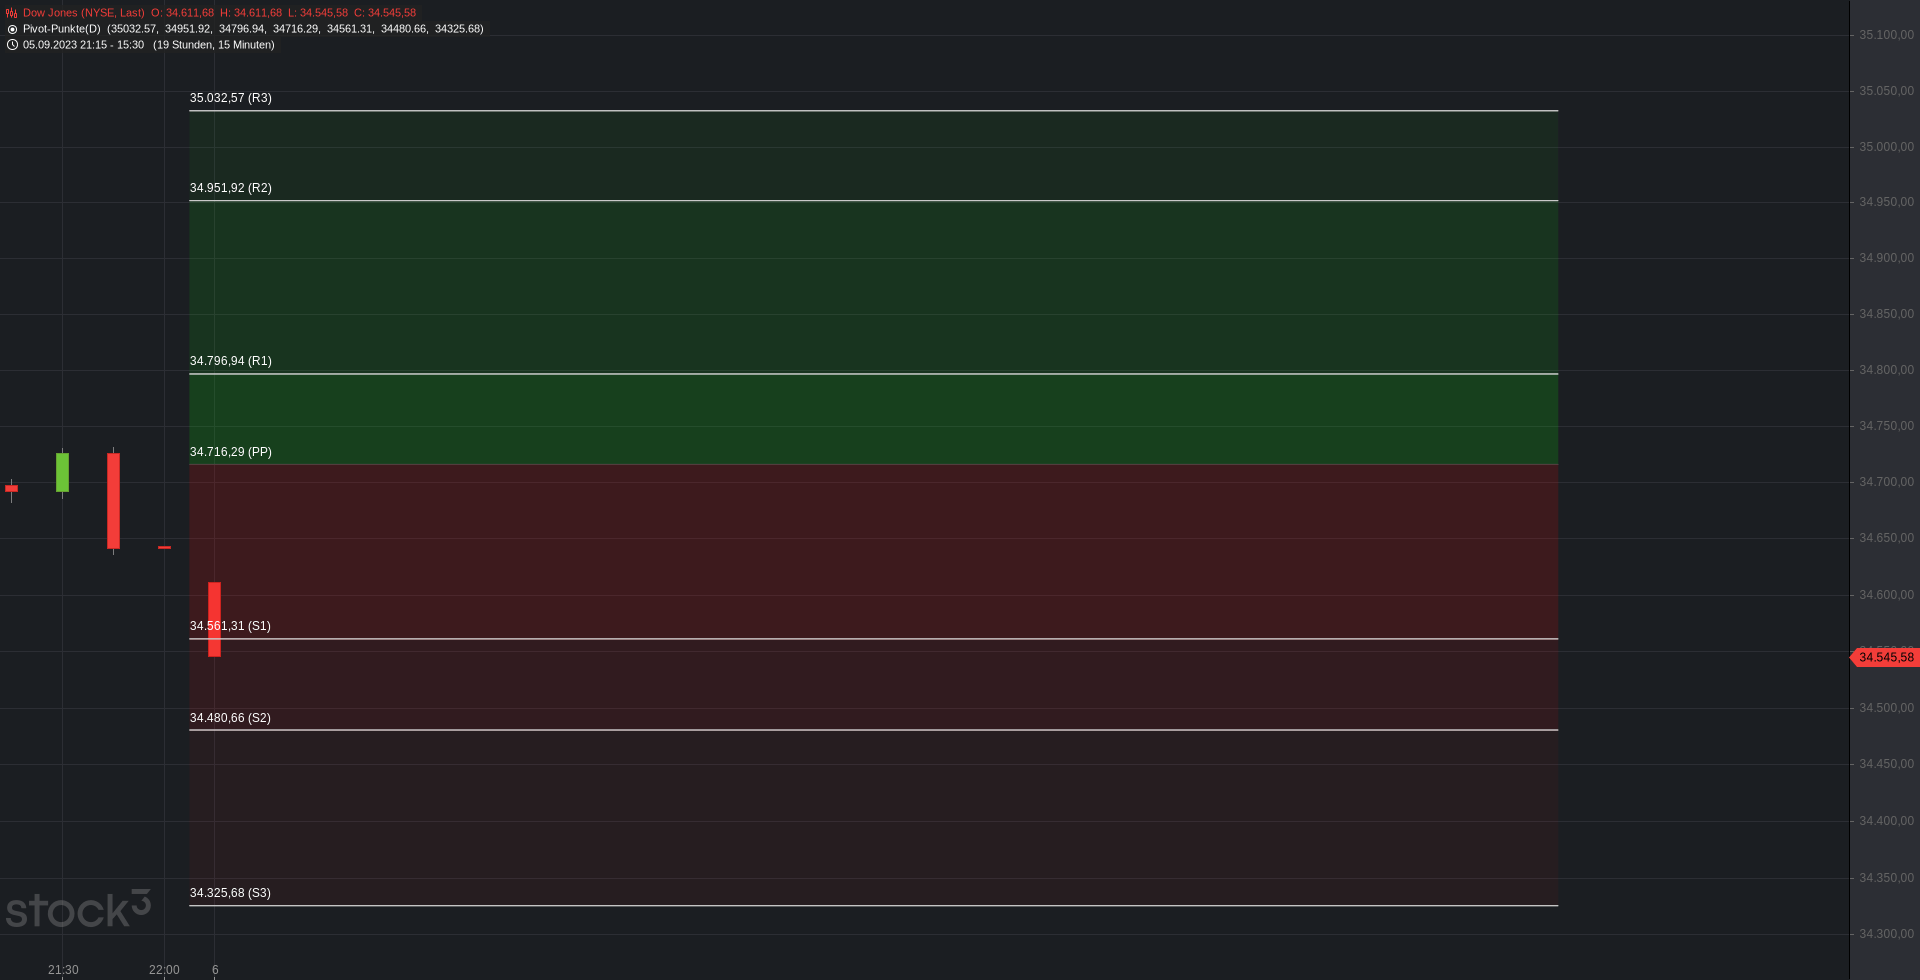Click the red 34.545,58 price tag
1920x980 pixels.
coord(1885,657)
